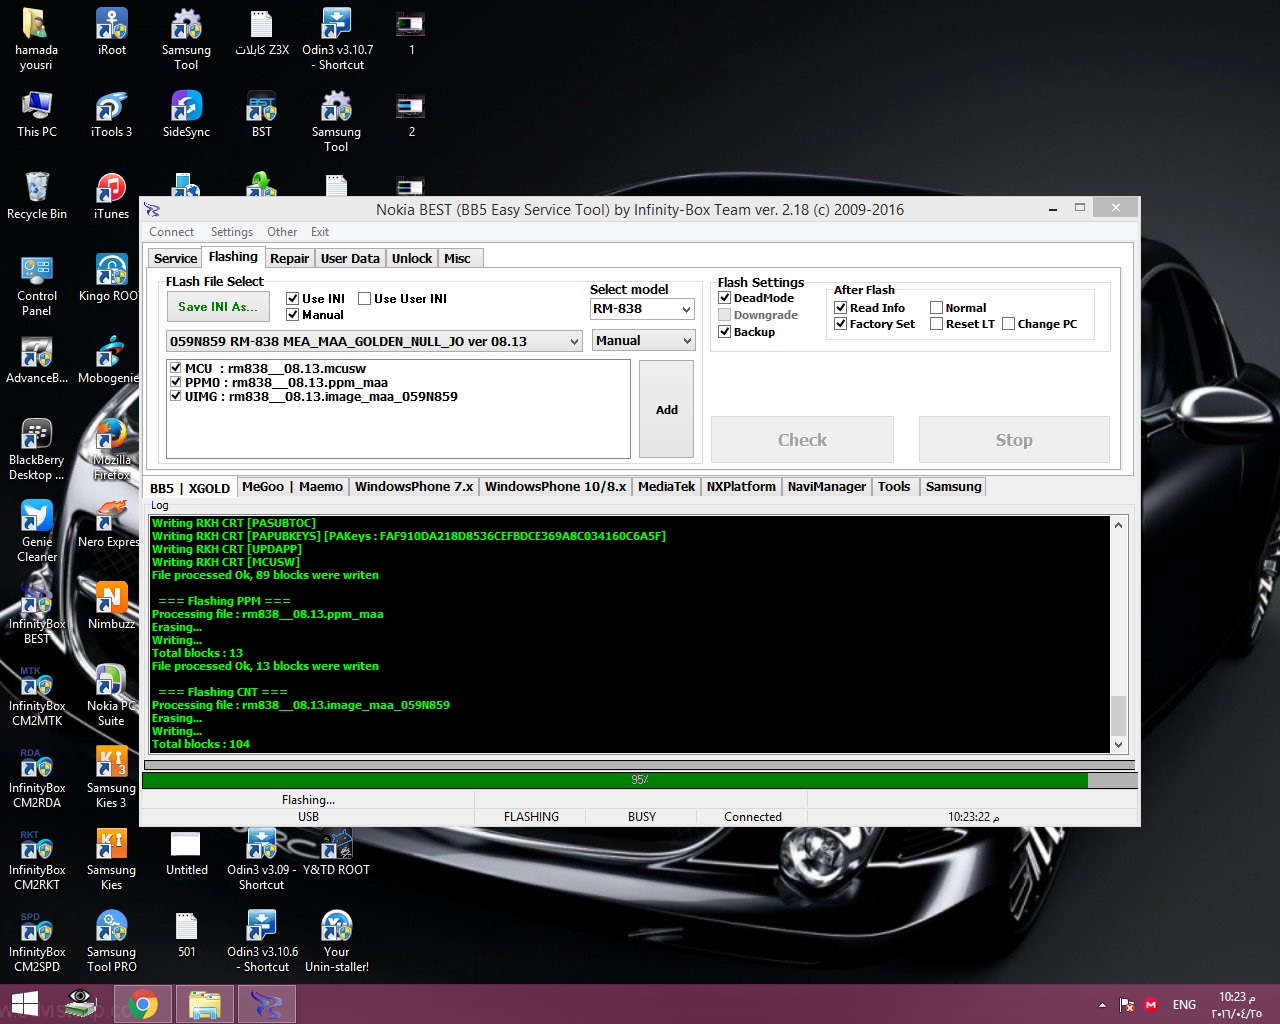
Task: Open the Other menu
Action: [x=282, y=232]
